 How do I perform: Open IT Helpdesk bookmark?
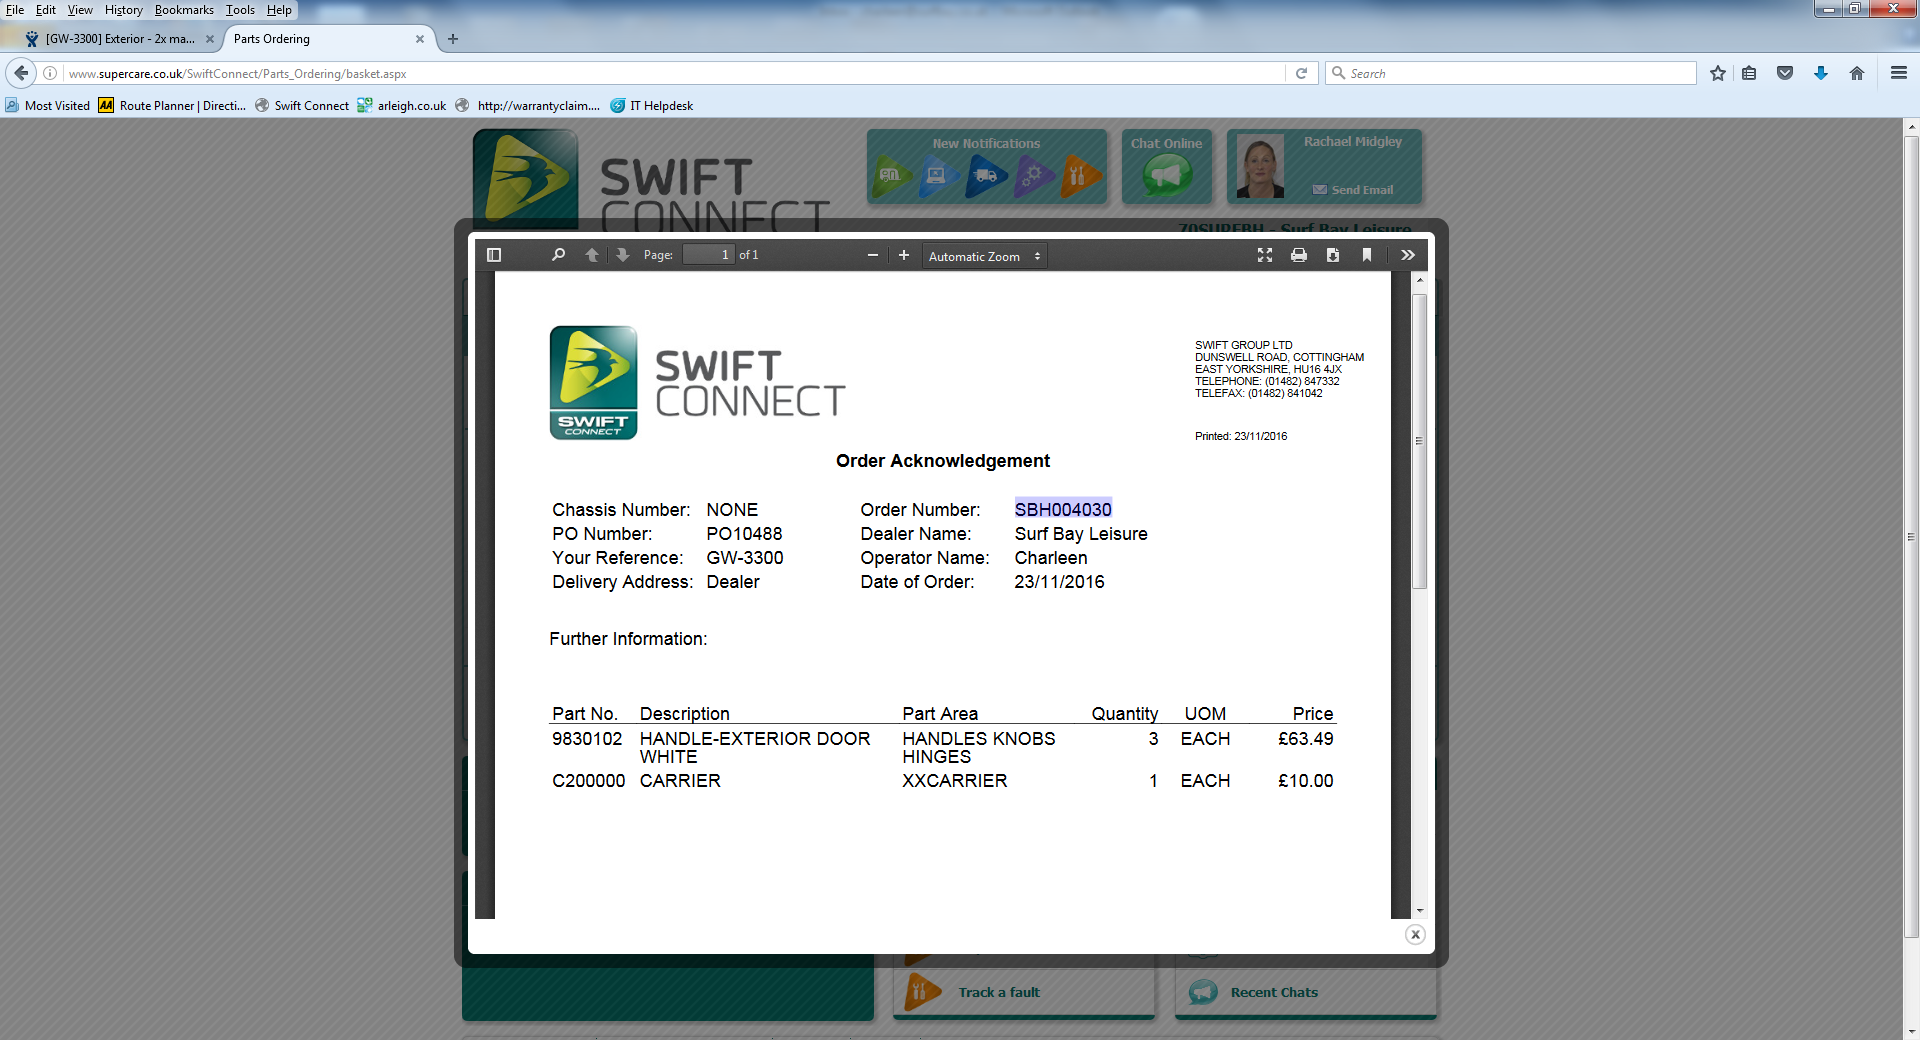pos(660,106)
